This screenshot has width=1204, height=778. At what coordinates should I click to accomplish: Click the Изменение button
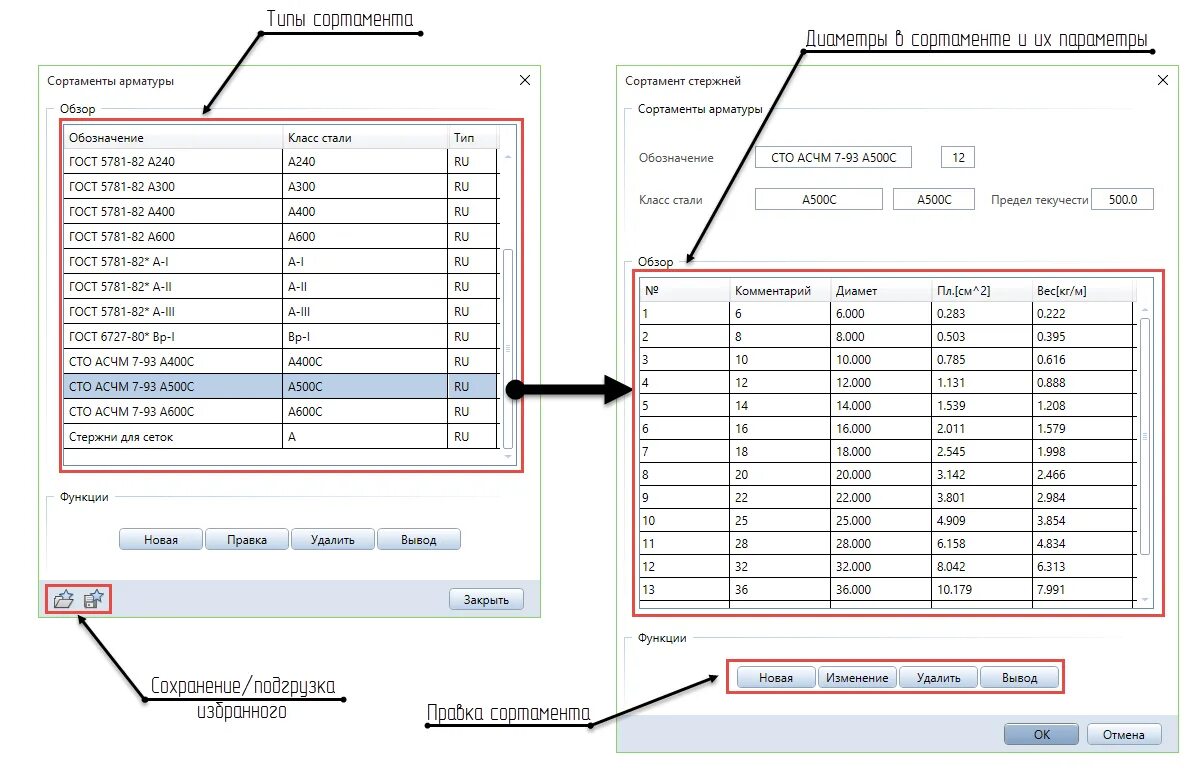(857, 678)
